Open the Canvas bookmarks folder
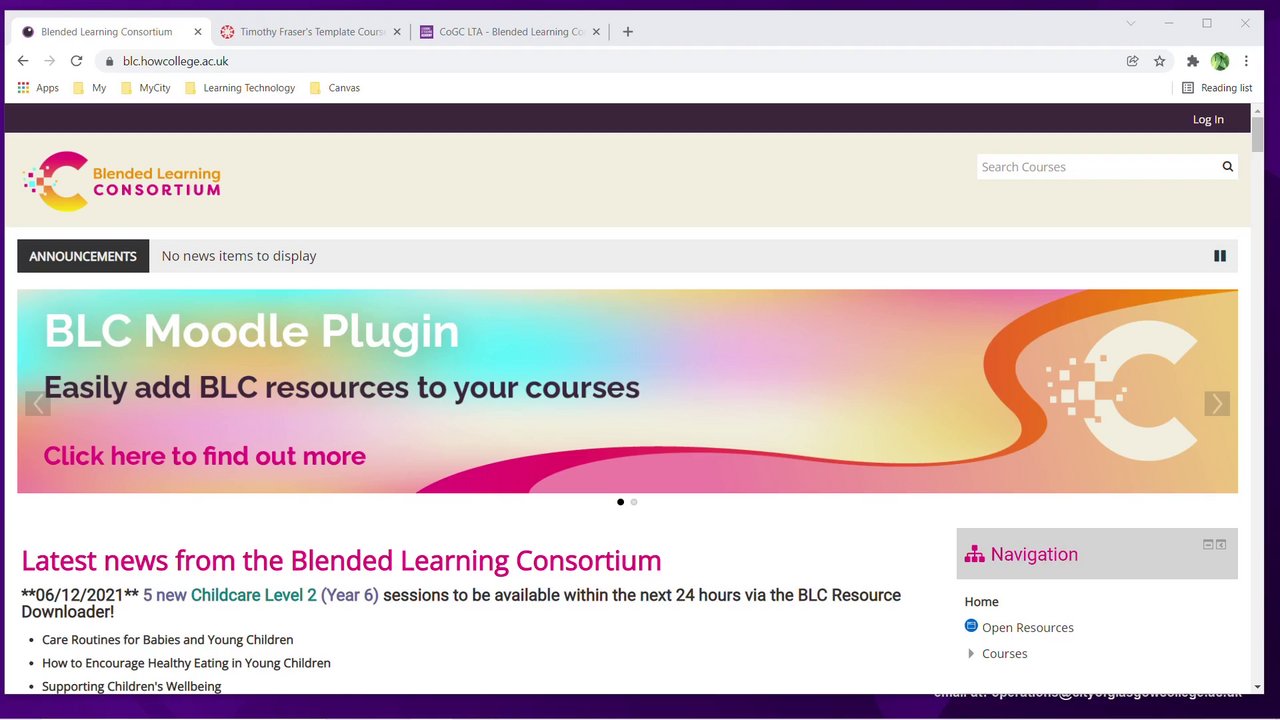 click(x=335, y=88)
